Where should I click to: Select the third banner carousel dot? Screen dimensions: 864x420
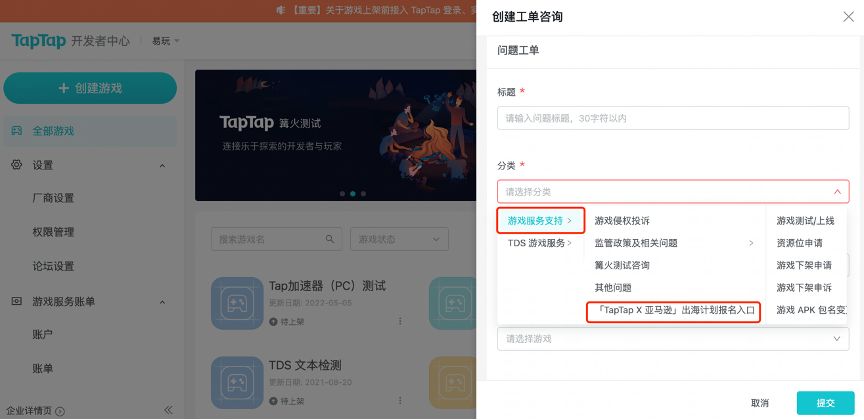point(363,194)
